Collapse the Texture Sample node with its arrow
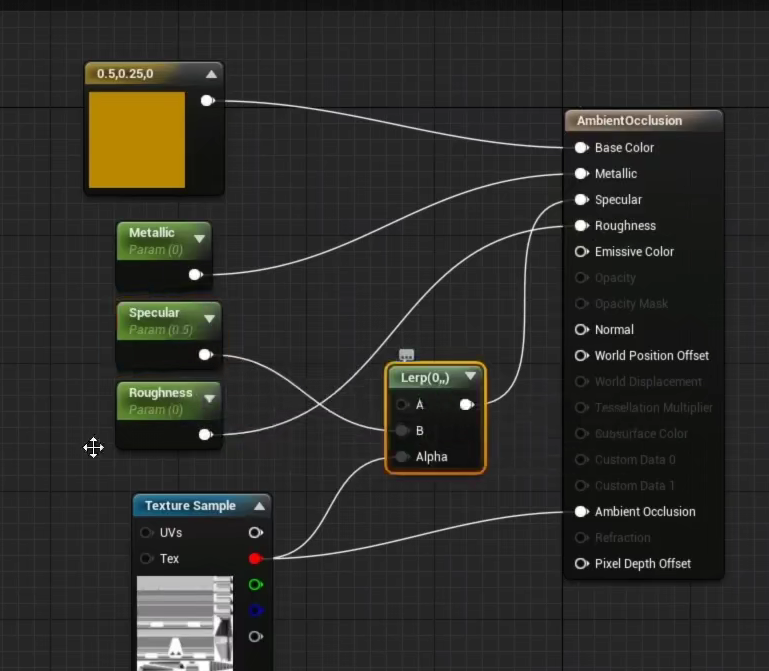This screenshot has width=769, height=671. 259,506
